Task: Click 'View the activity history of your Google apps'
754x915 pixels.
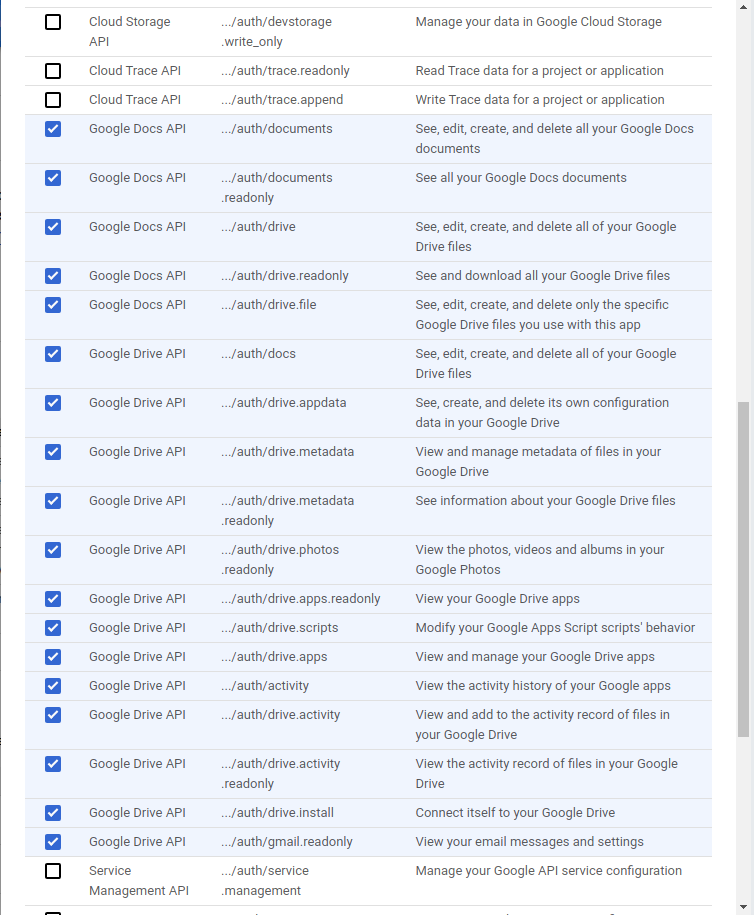Action: pos(543,686)
